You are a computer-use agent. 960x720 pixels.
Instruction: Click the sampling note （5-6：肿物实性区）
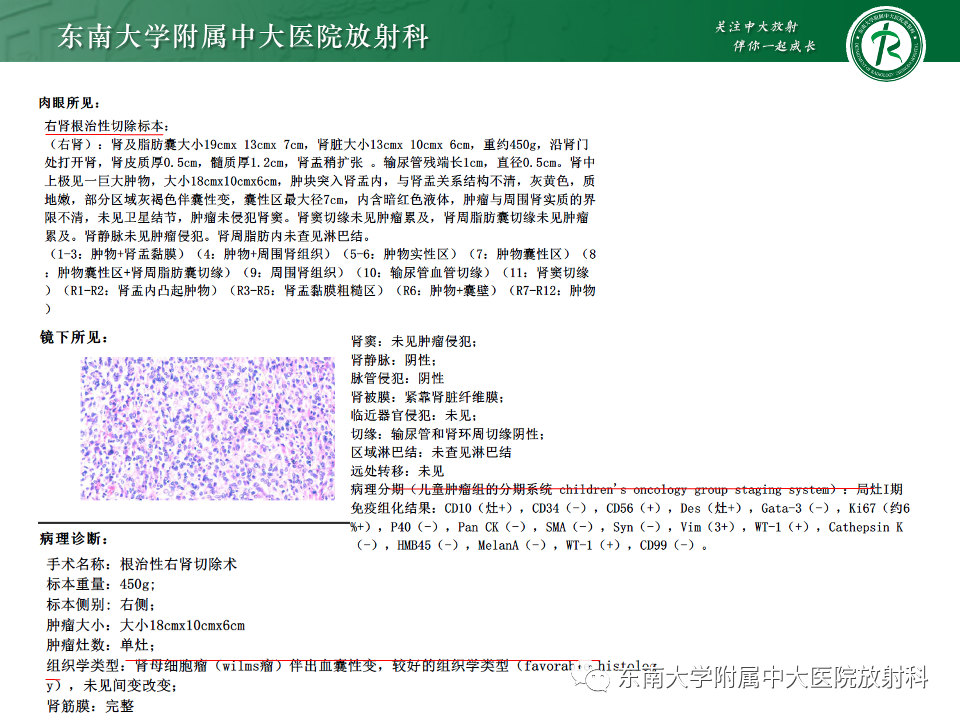pyautogui.click(x=400, y=254)
